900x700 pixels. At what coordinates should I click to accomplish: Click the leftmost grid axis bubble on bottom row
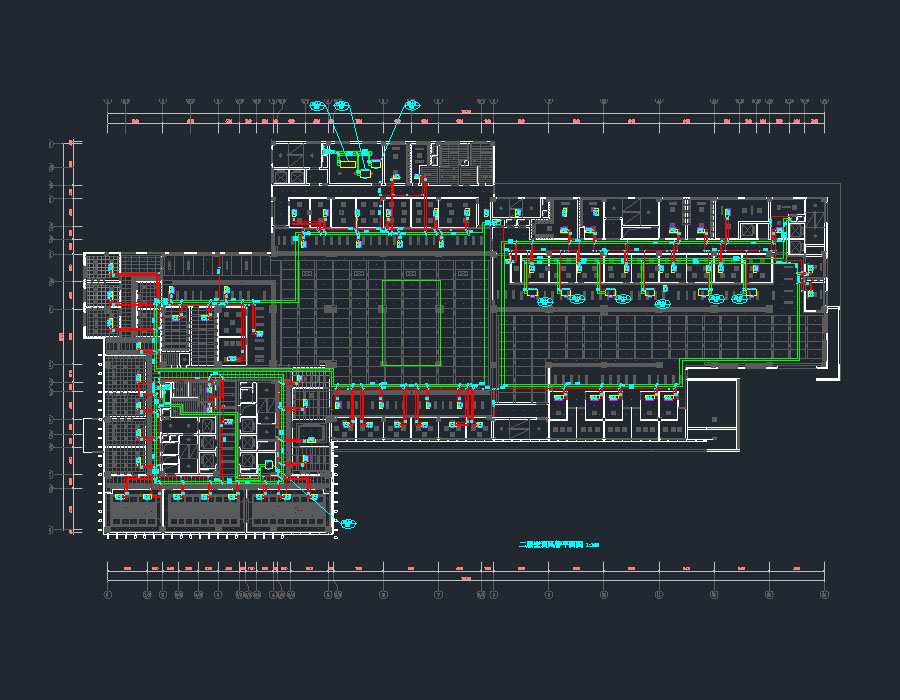point(107,595)
